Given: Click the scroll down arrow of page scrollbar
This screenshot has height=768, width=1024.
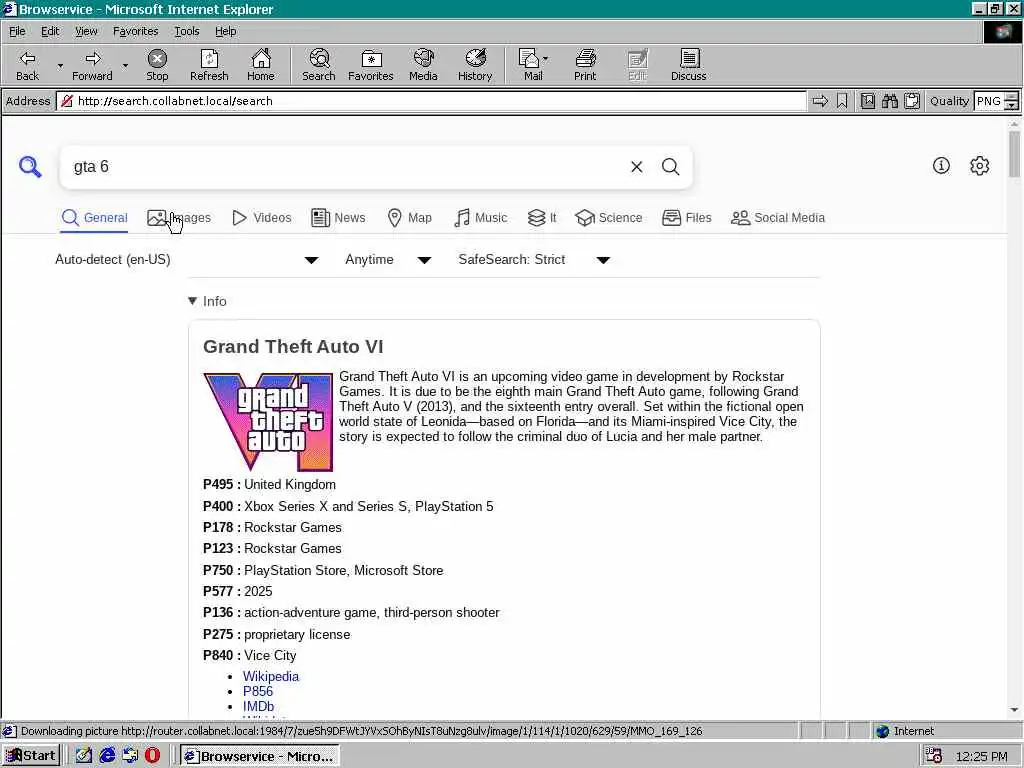Looking at the screenshot, I should pyautogui.click(x=1014, y=710).
